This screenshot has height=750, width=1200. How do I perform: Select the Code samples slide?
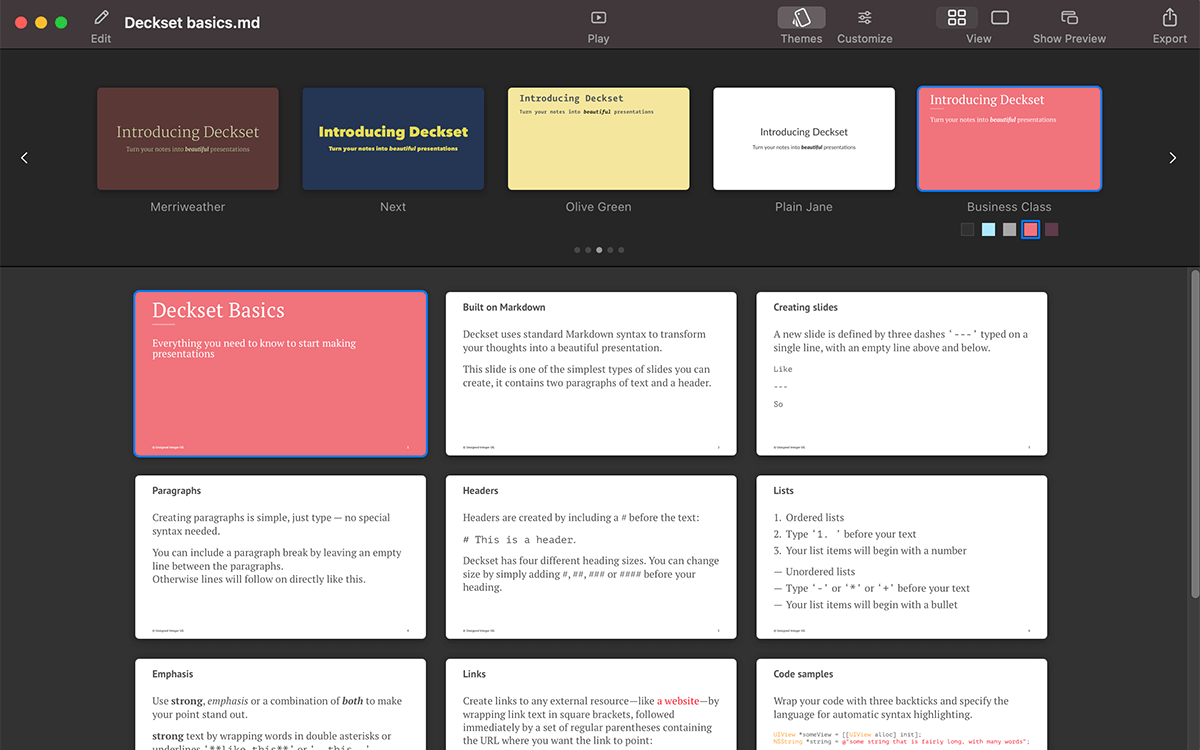click(x=902, y=704)
